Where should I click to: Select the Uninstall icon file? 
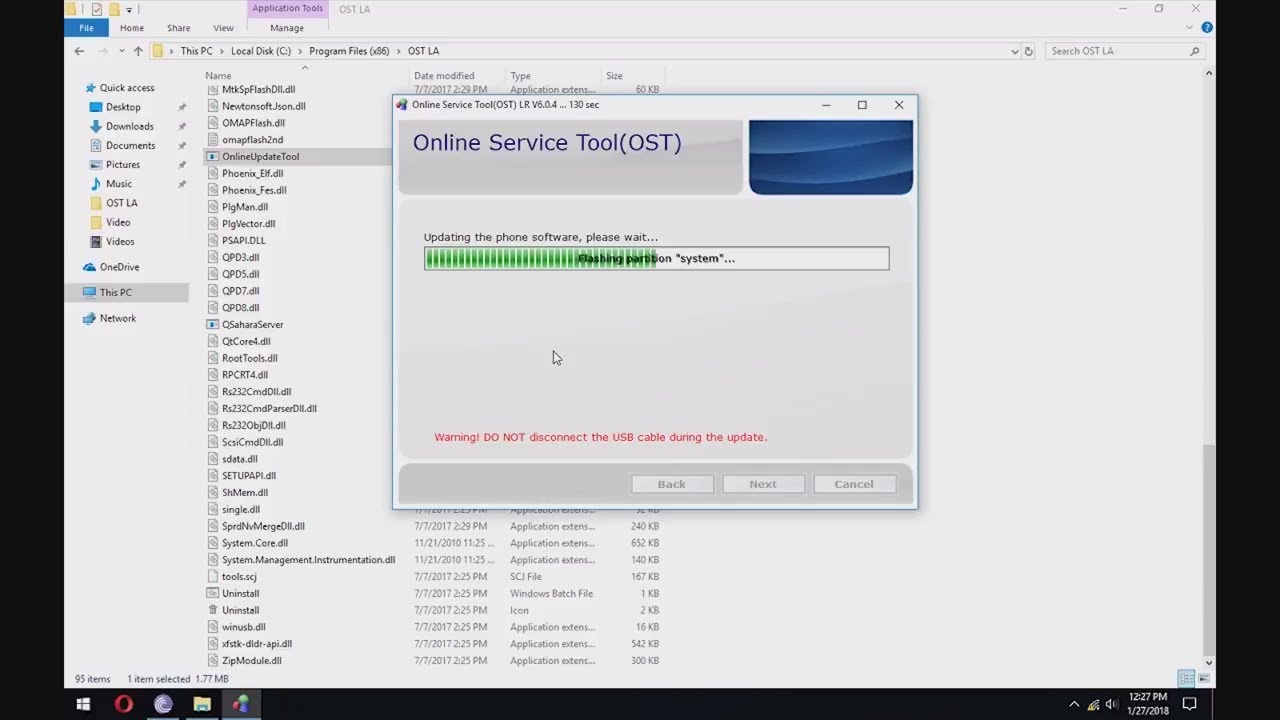click(240, 610)
